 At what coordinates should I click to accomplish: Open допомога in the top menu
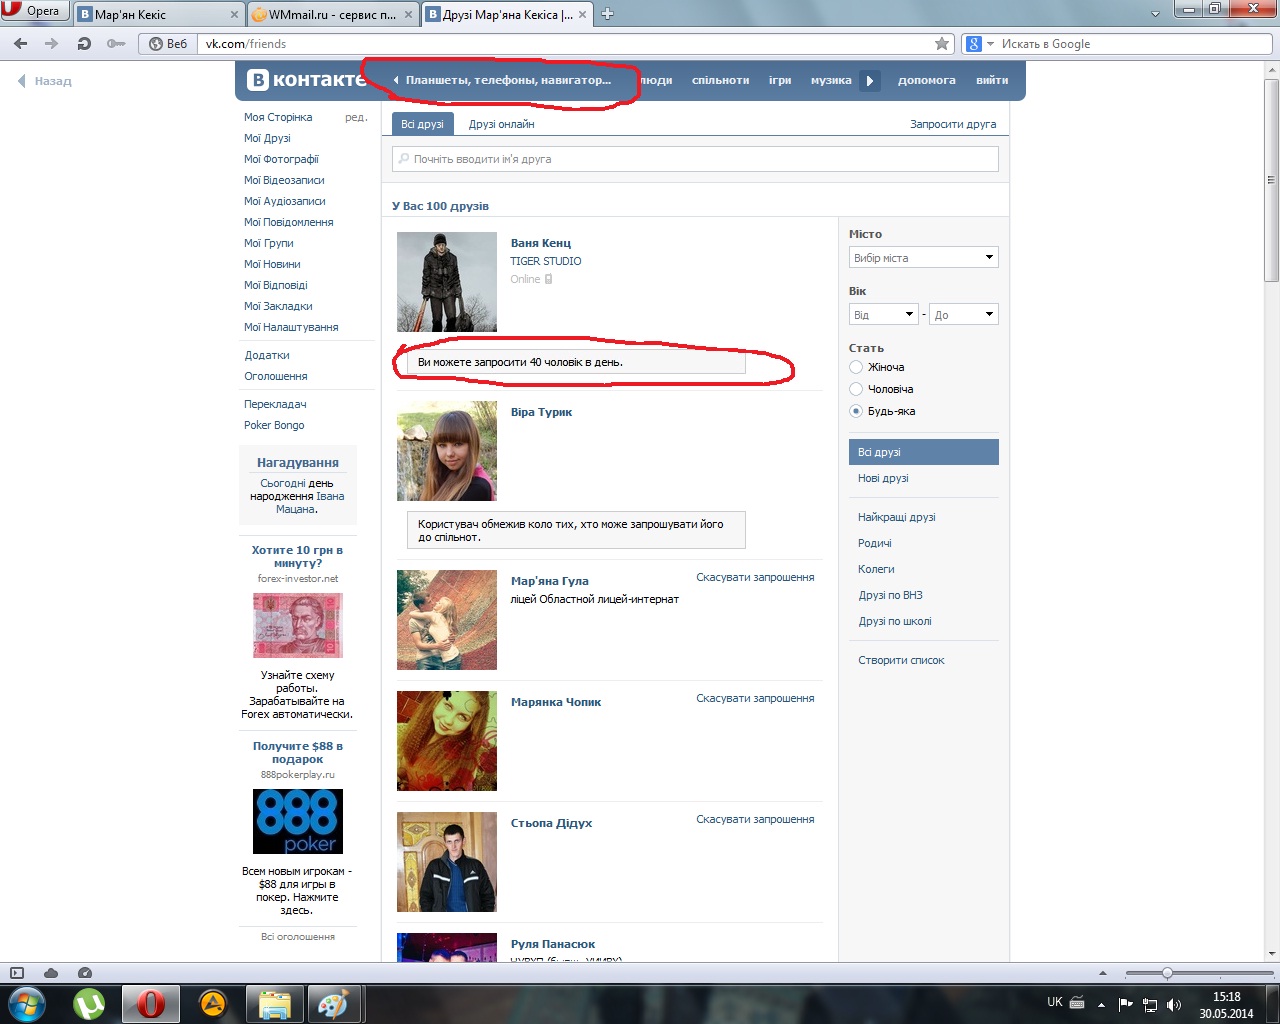[927, 80]
